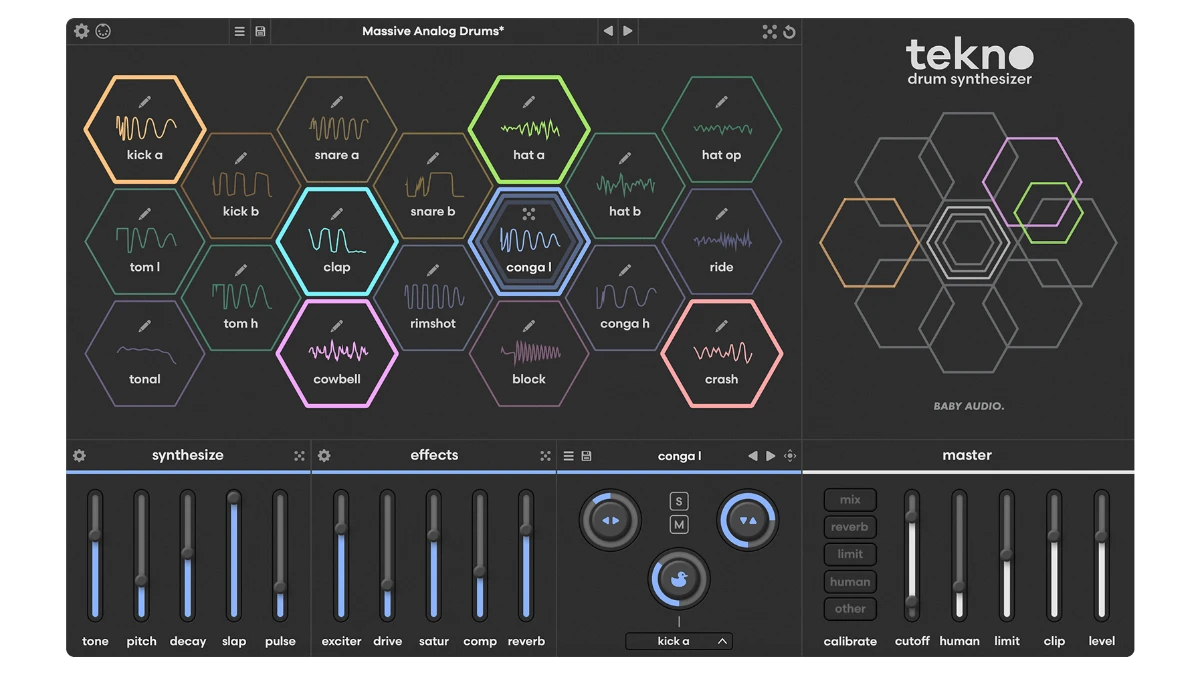Image resolution: width=1200 pixels, height=675 pixels.
Task: Click the smiley face icon in header
Action: [x=103, y=31]
